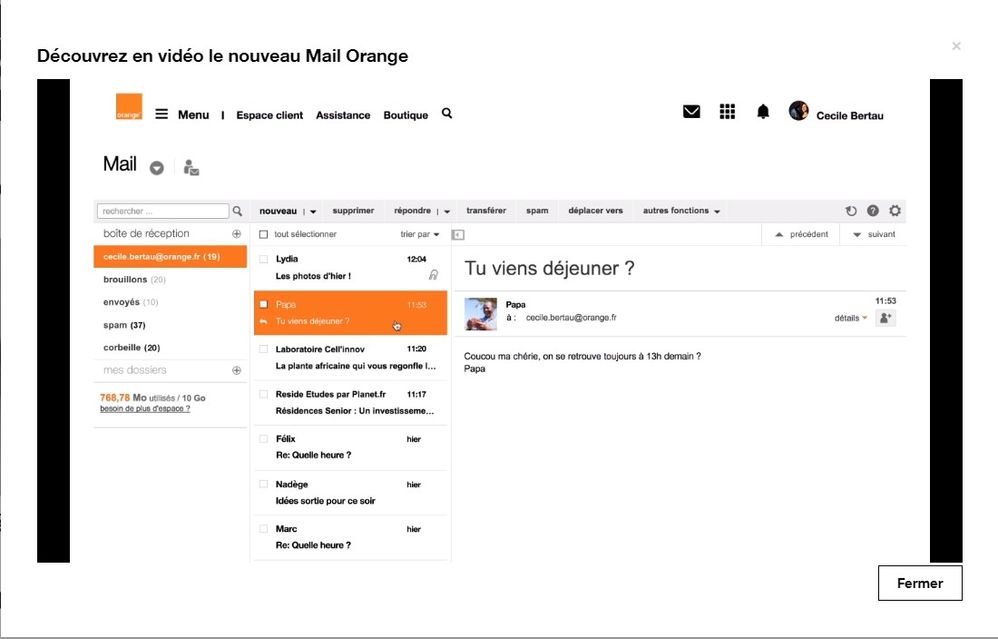This screenshot has height=639, width=998.
Task: Expand the nouveau dropdown arrow
Action: [313, 212]
